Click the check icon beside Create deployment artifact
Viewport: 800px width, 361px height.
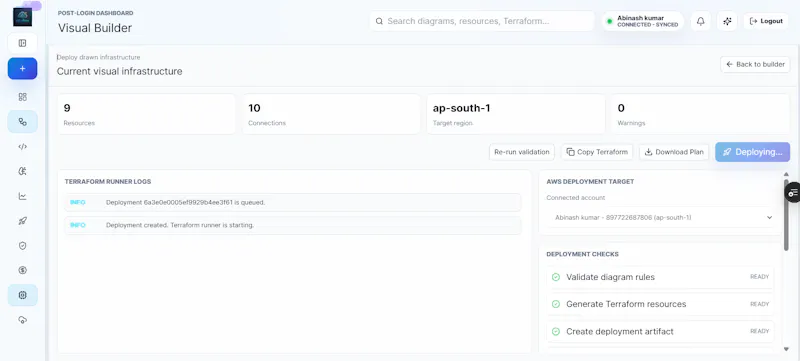tap(556, 331)
